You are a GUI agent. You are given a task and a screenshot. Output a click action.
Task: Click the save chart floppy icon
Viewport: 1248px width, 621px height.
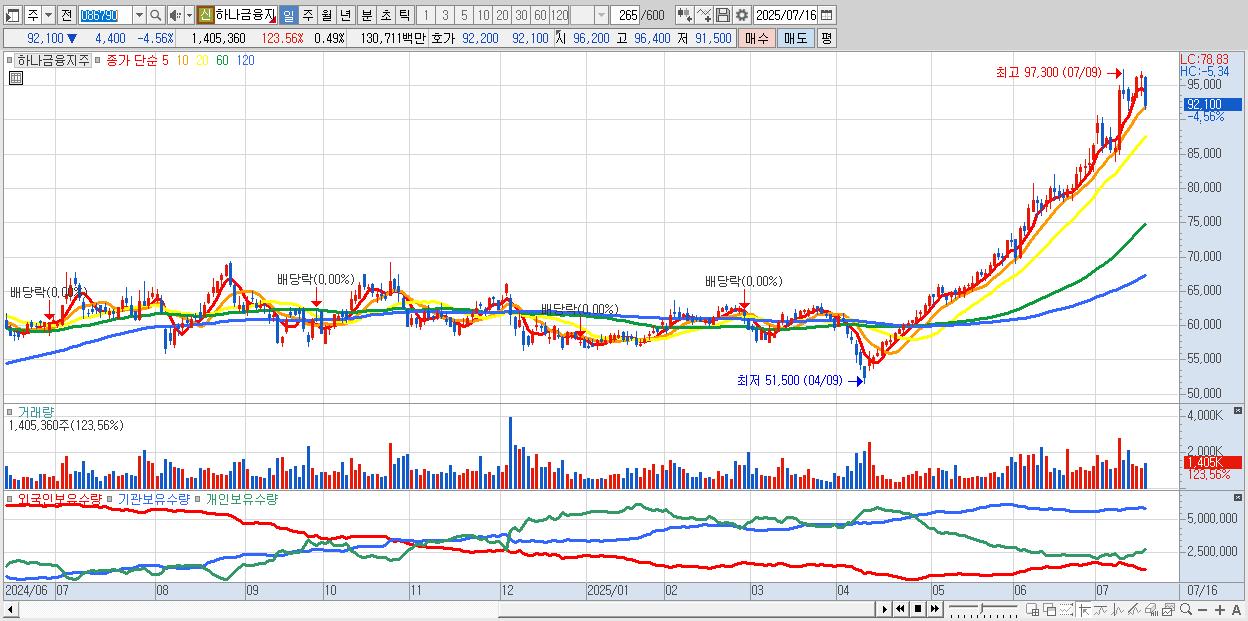723,15
